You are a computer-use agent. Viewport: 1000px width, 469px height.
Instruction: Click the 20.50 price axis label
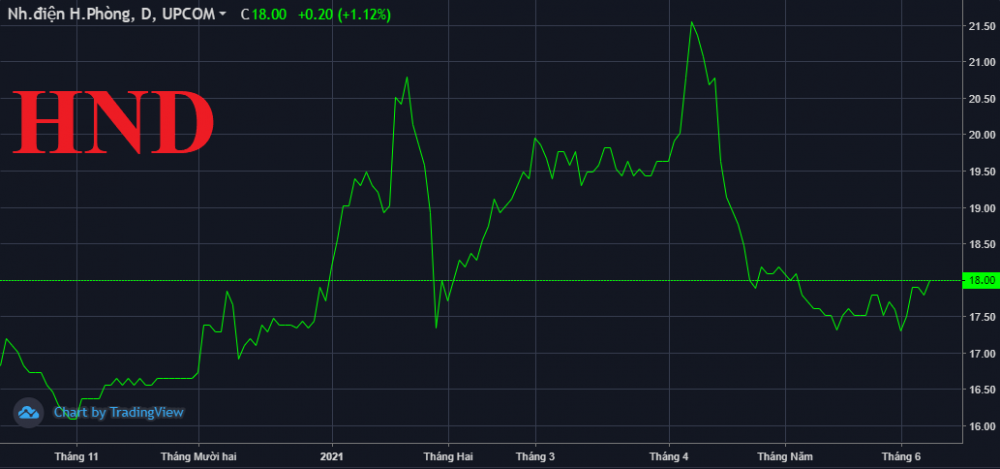tap(982, 99)
